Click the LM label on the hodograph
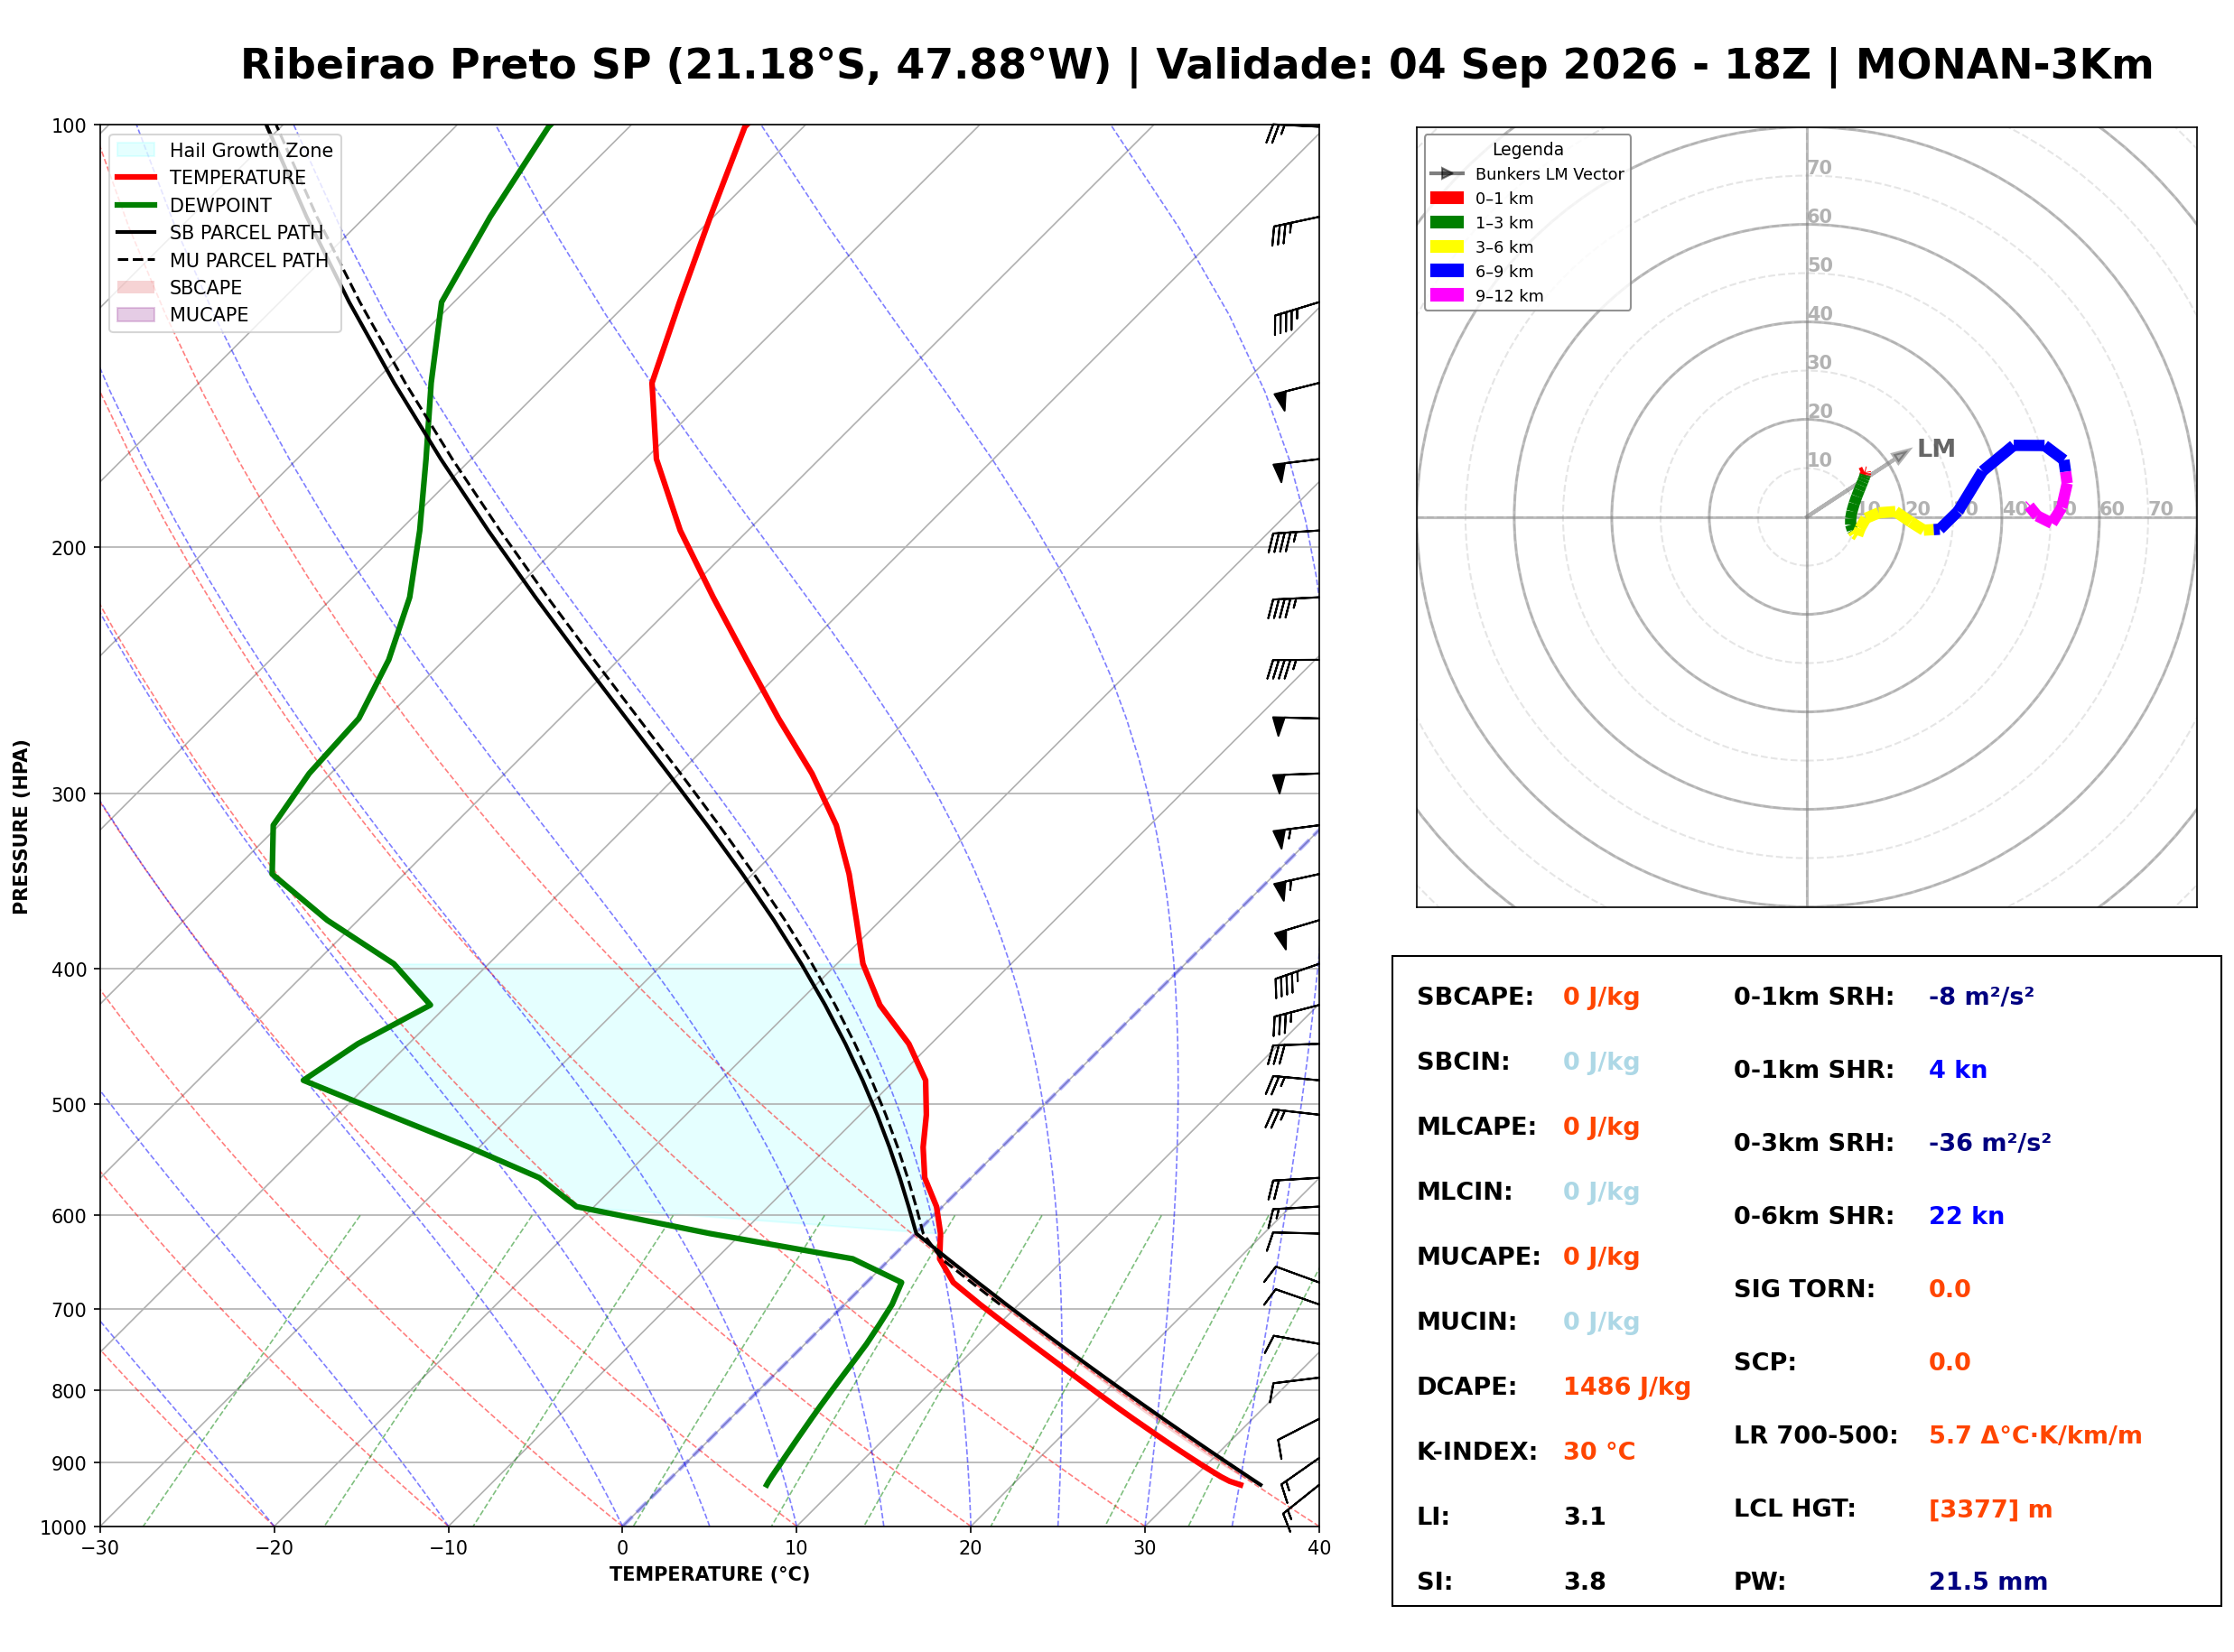This screenshot has height=1652, width=2234. (1937, 449)
